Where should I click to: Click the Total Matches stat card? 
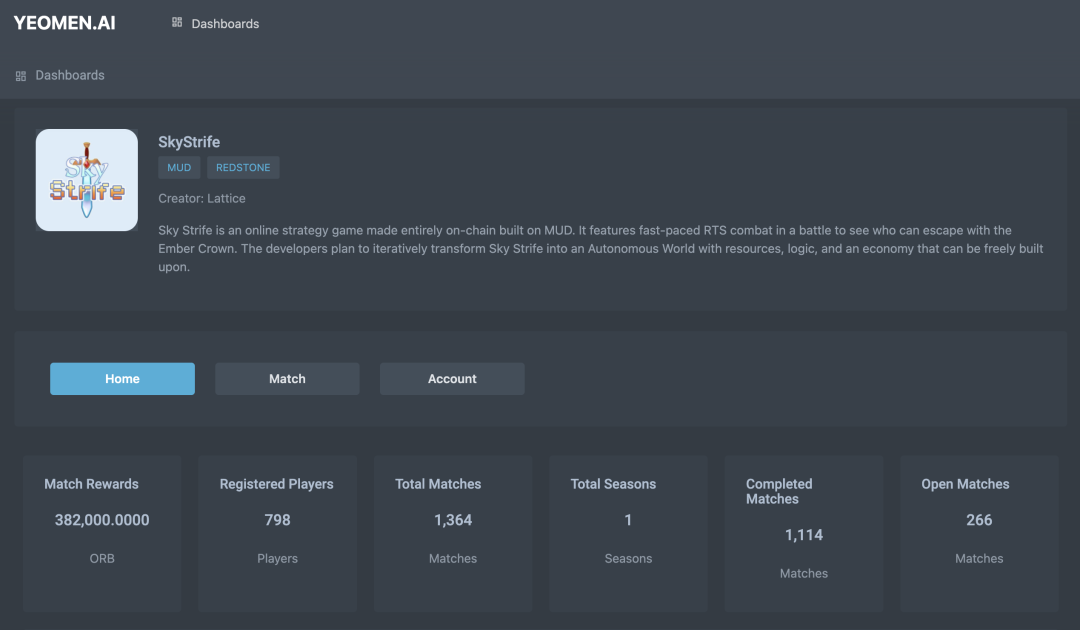pos(453,532)
